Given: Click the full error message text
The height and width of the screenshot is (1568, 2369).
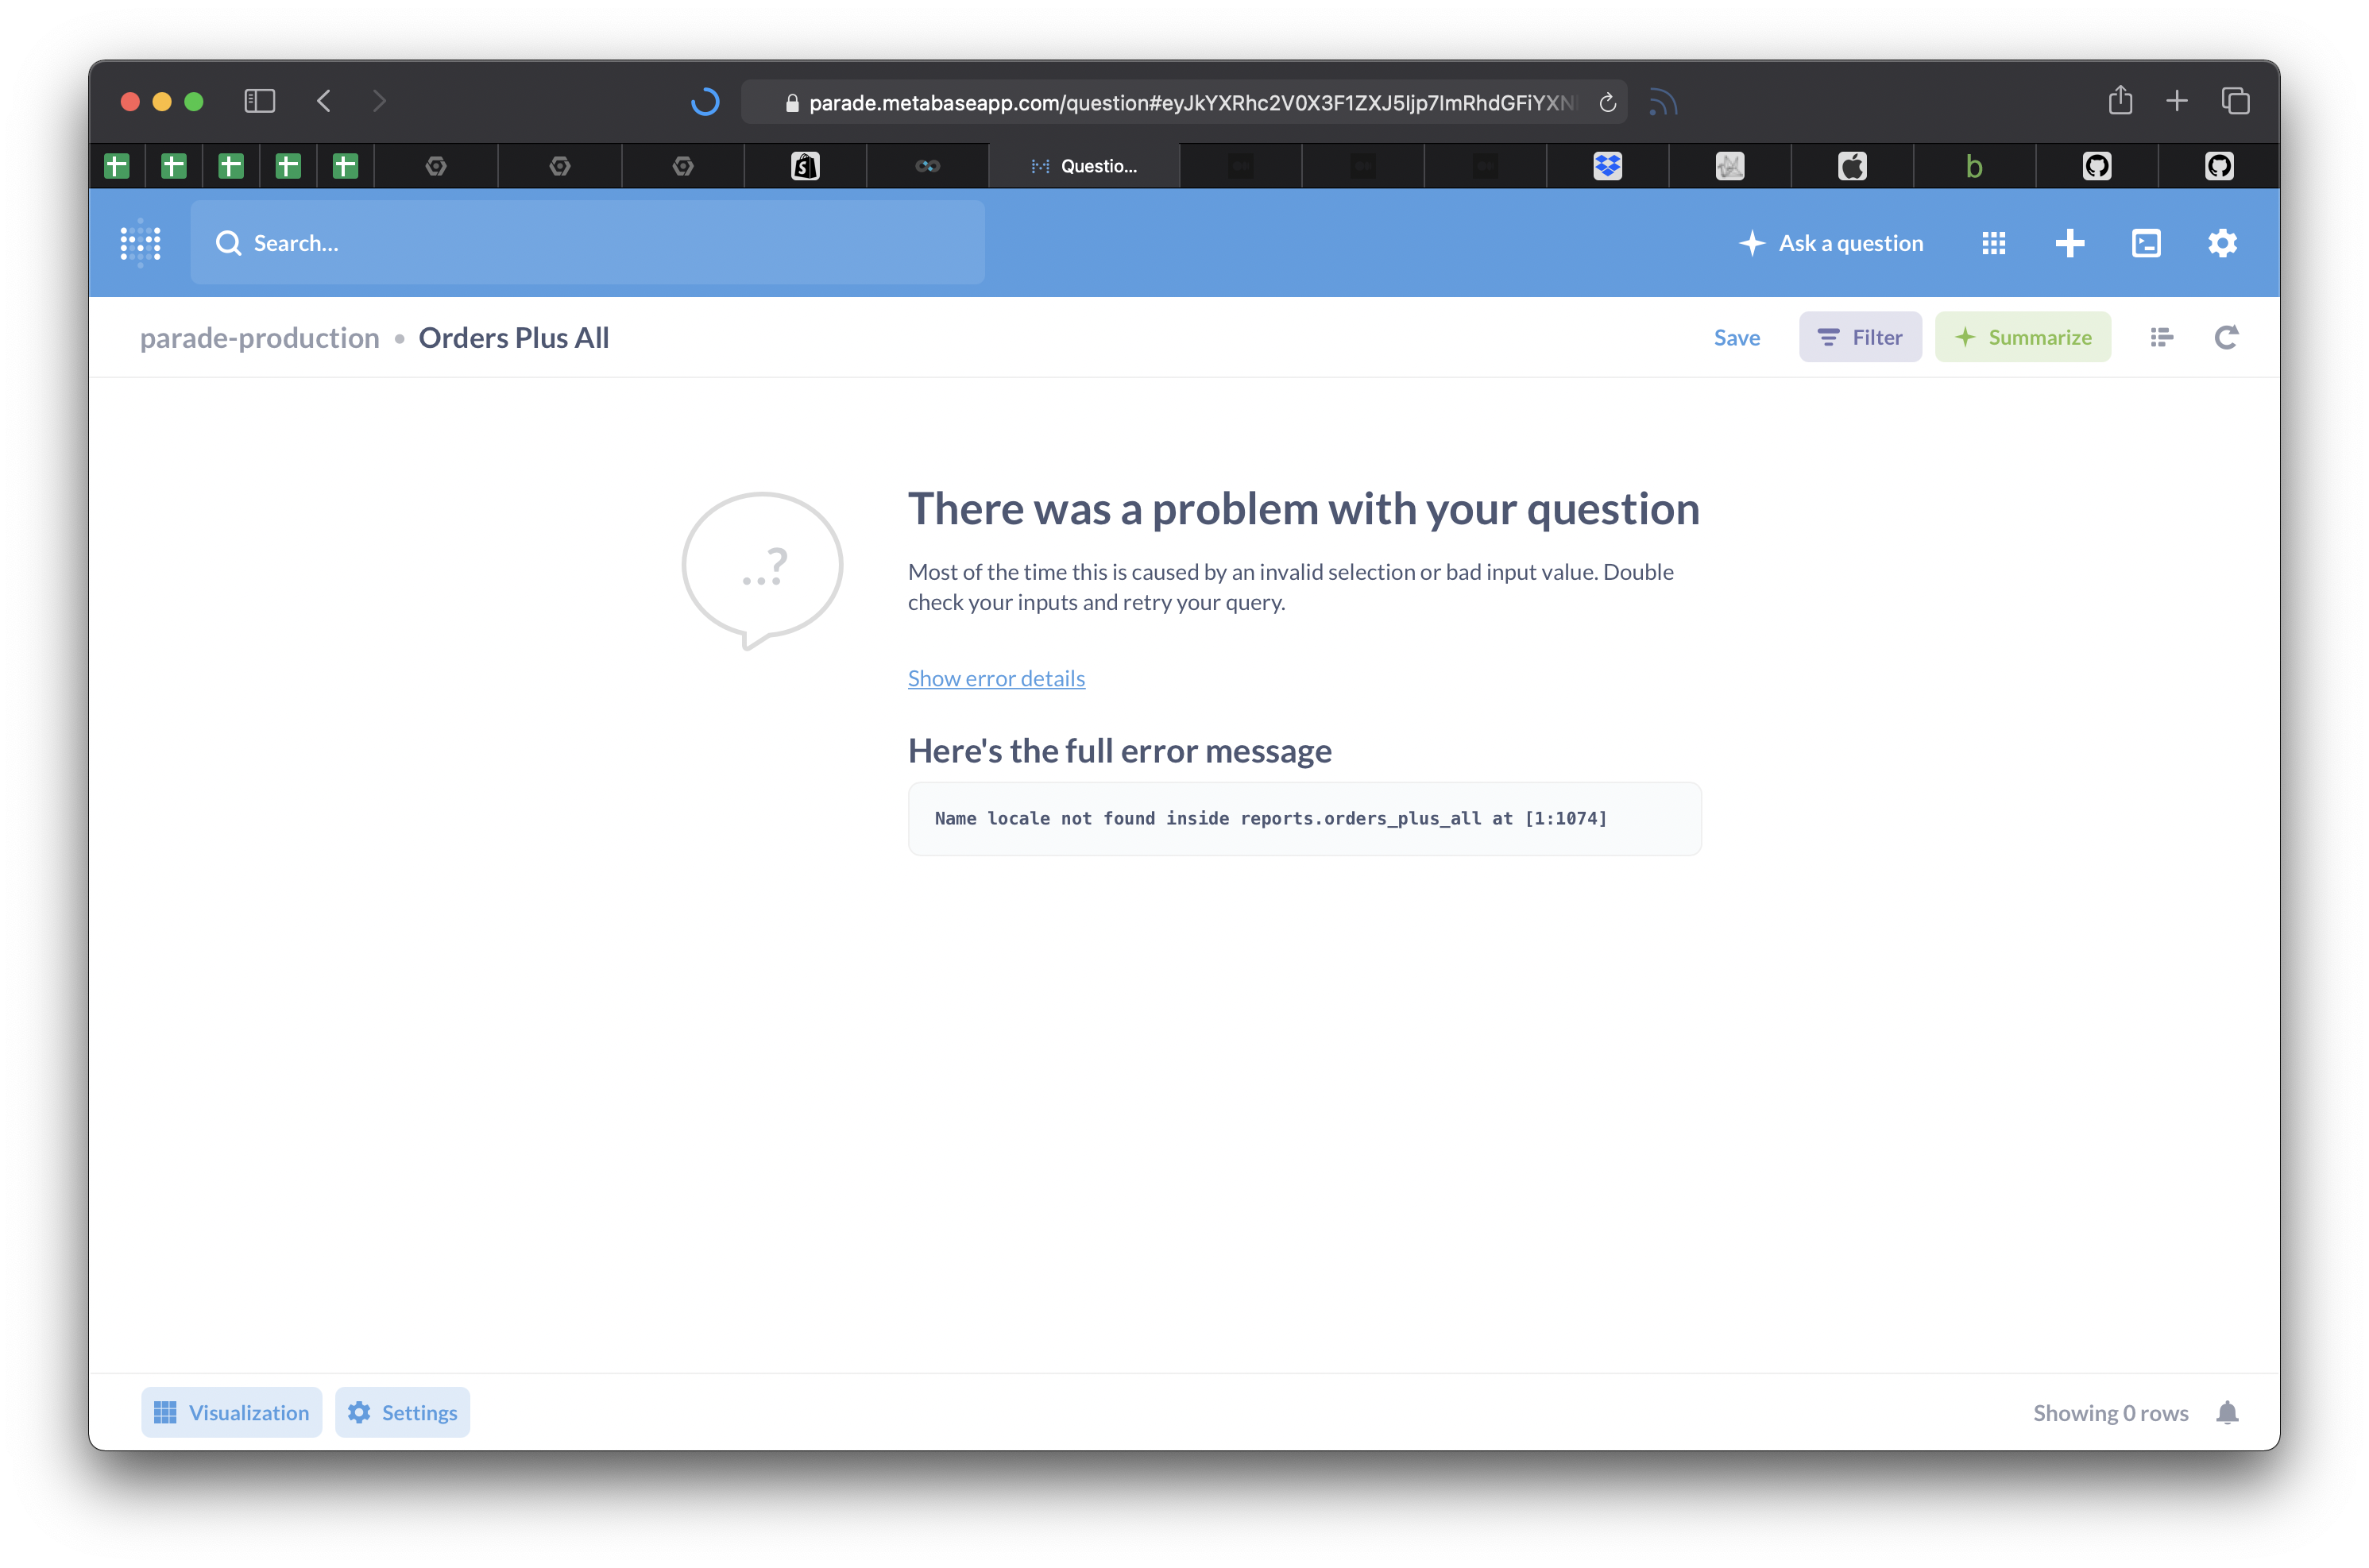Looking at the screenshot, I should (1270, 818).
